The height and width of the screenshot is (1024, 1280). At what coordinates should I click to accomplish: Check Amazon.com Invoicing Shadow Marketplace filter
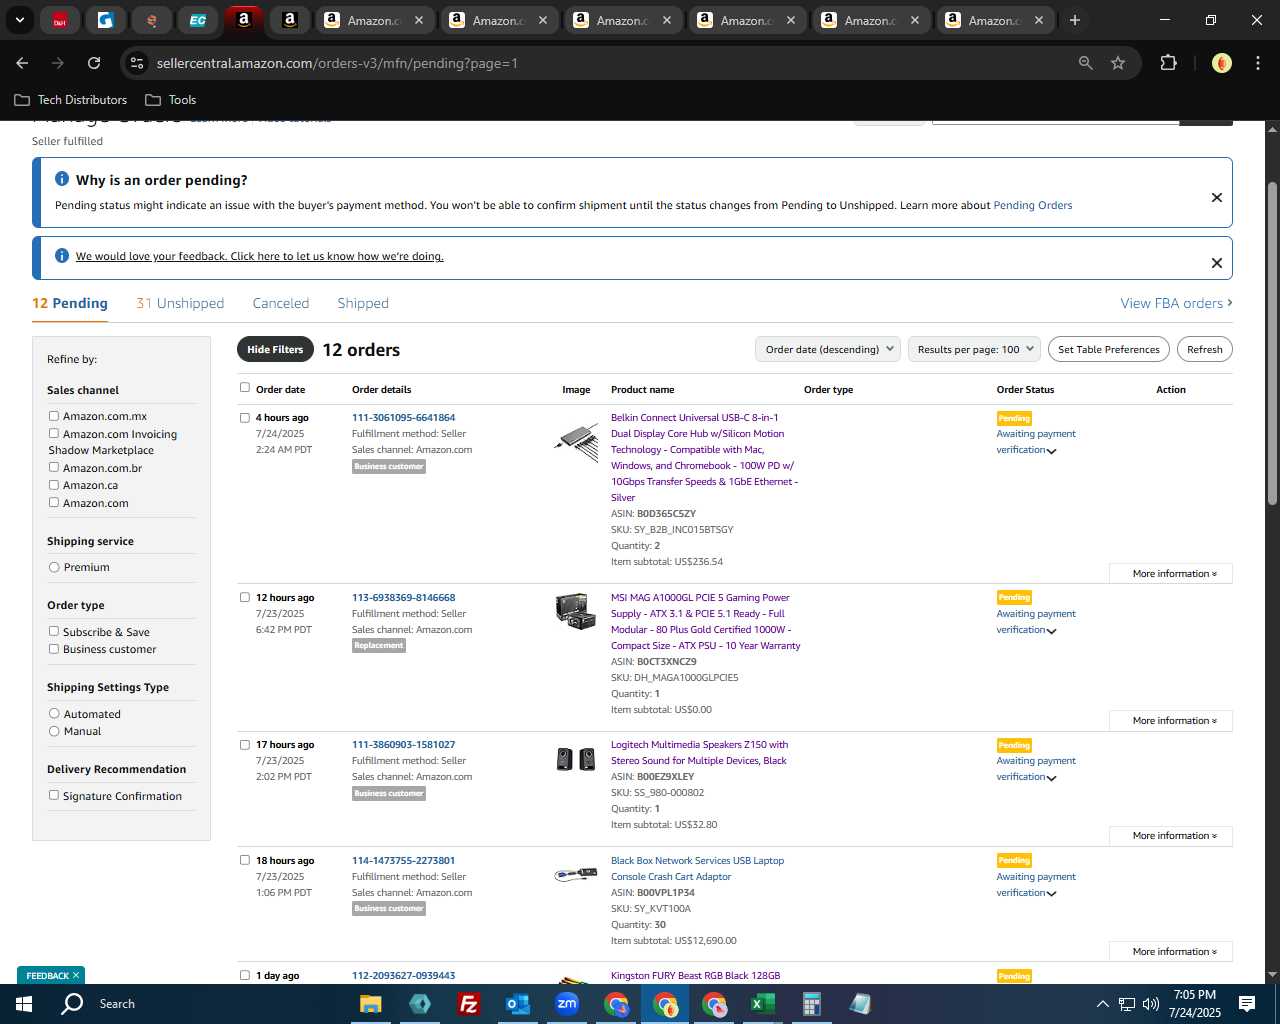tap(54, 434)
